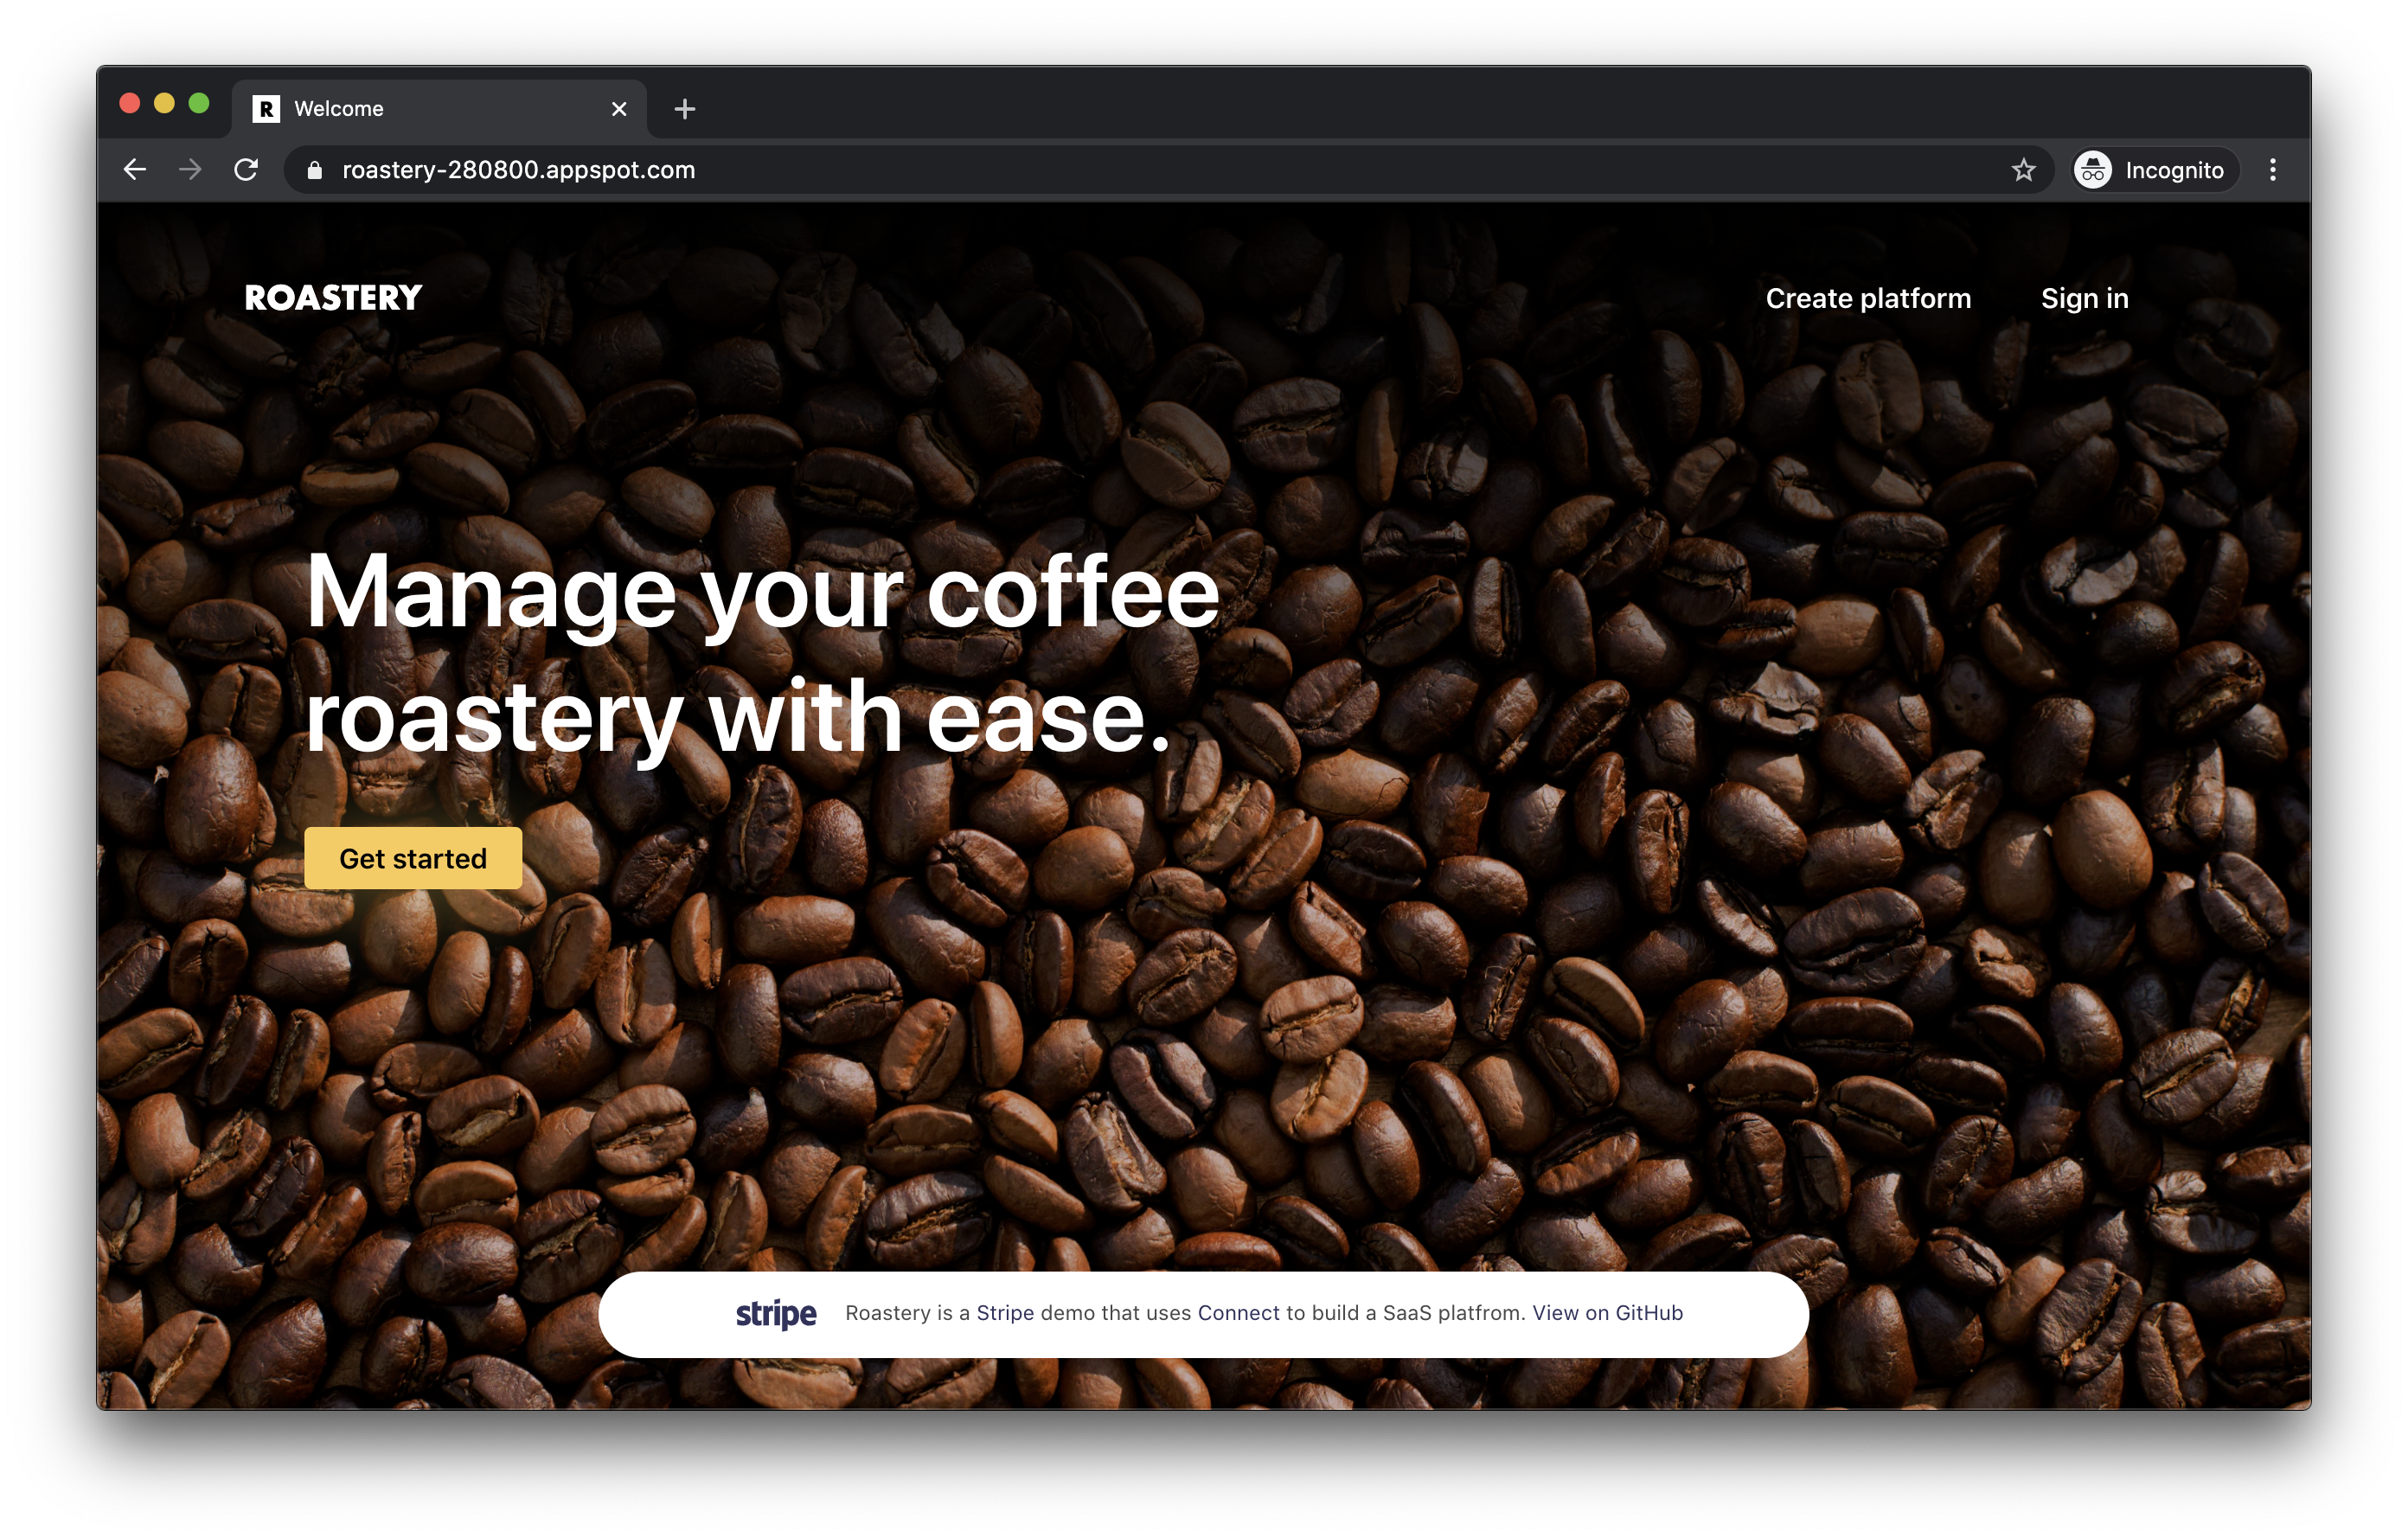Open the Sign in nav link
Viewport: 2408px width, 1538px height.
click(2084, 298)
